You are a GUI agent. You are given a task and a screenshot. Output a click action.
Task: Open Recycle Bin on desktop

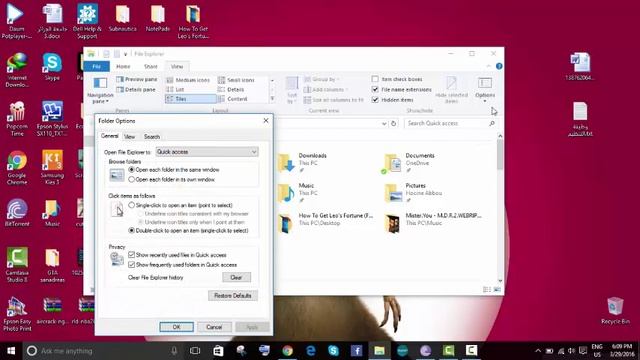click(615, 311)
